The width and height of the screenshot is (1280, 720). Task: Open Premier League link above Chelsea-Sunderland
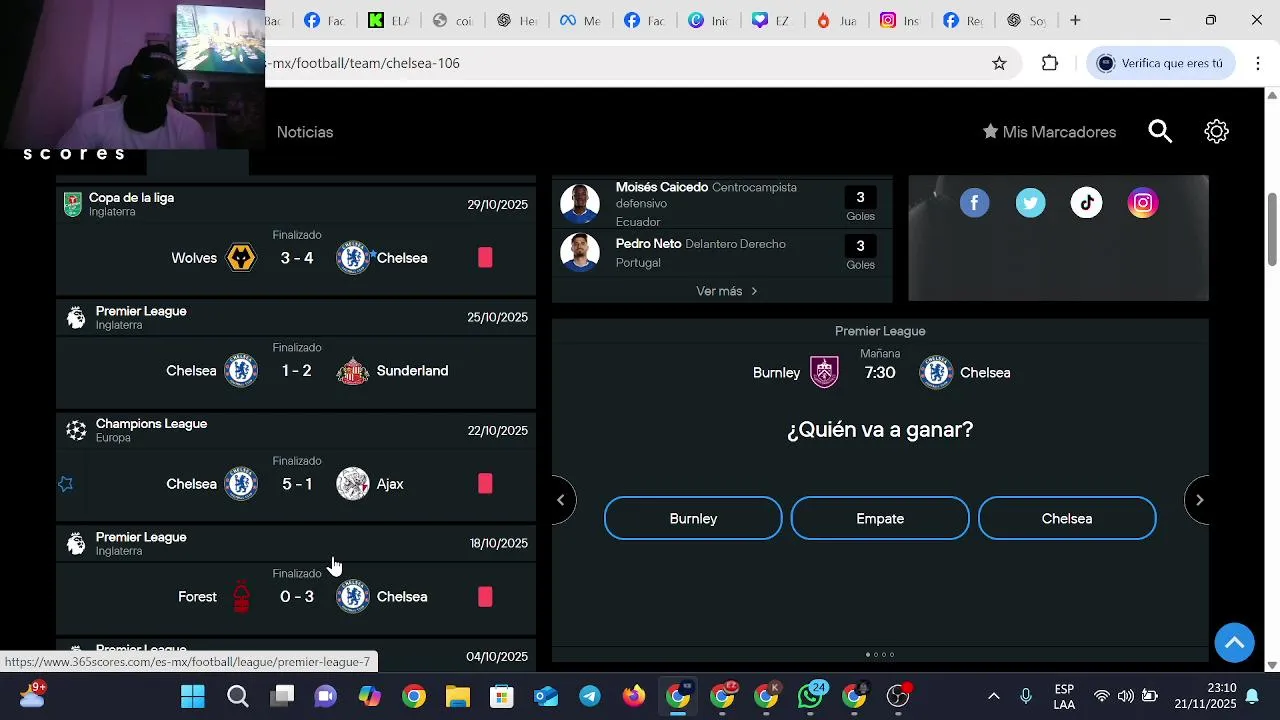pos(141,311)
